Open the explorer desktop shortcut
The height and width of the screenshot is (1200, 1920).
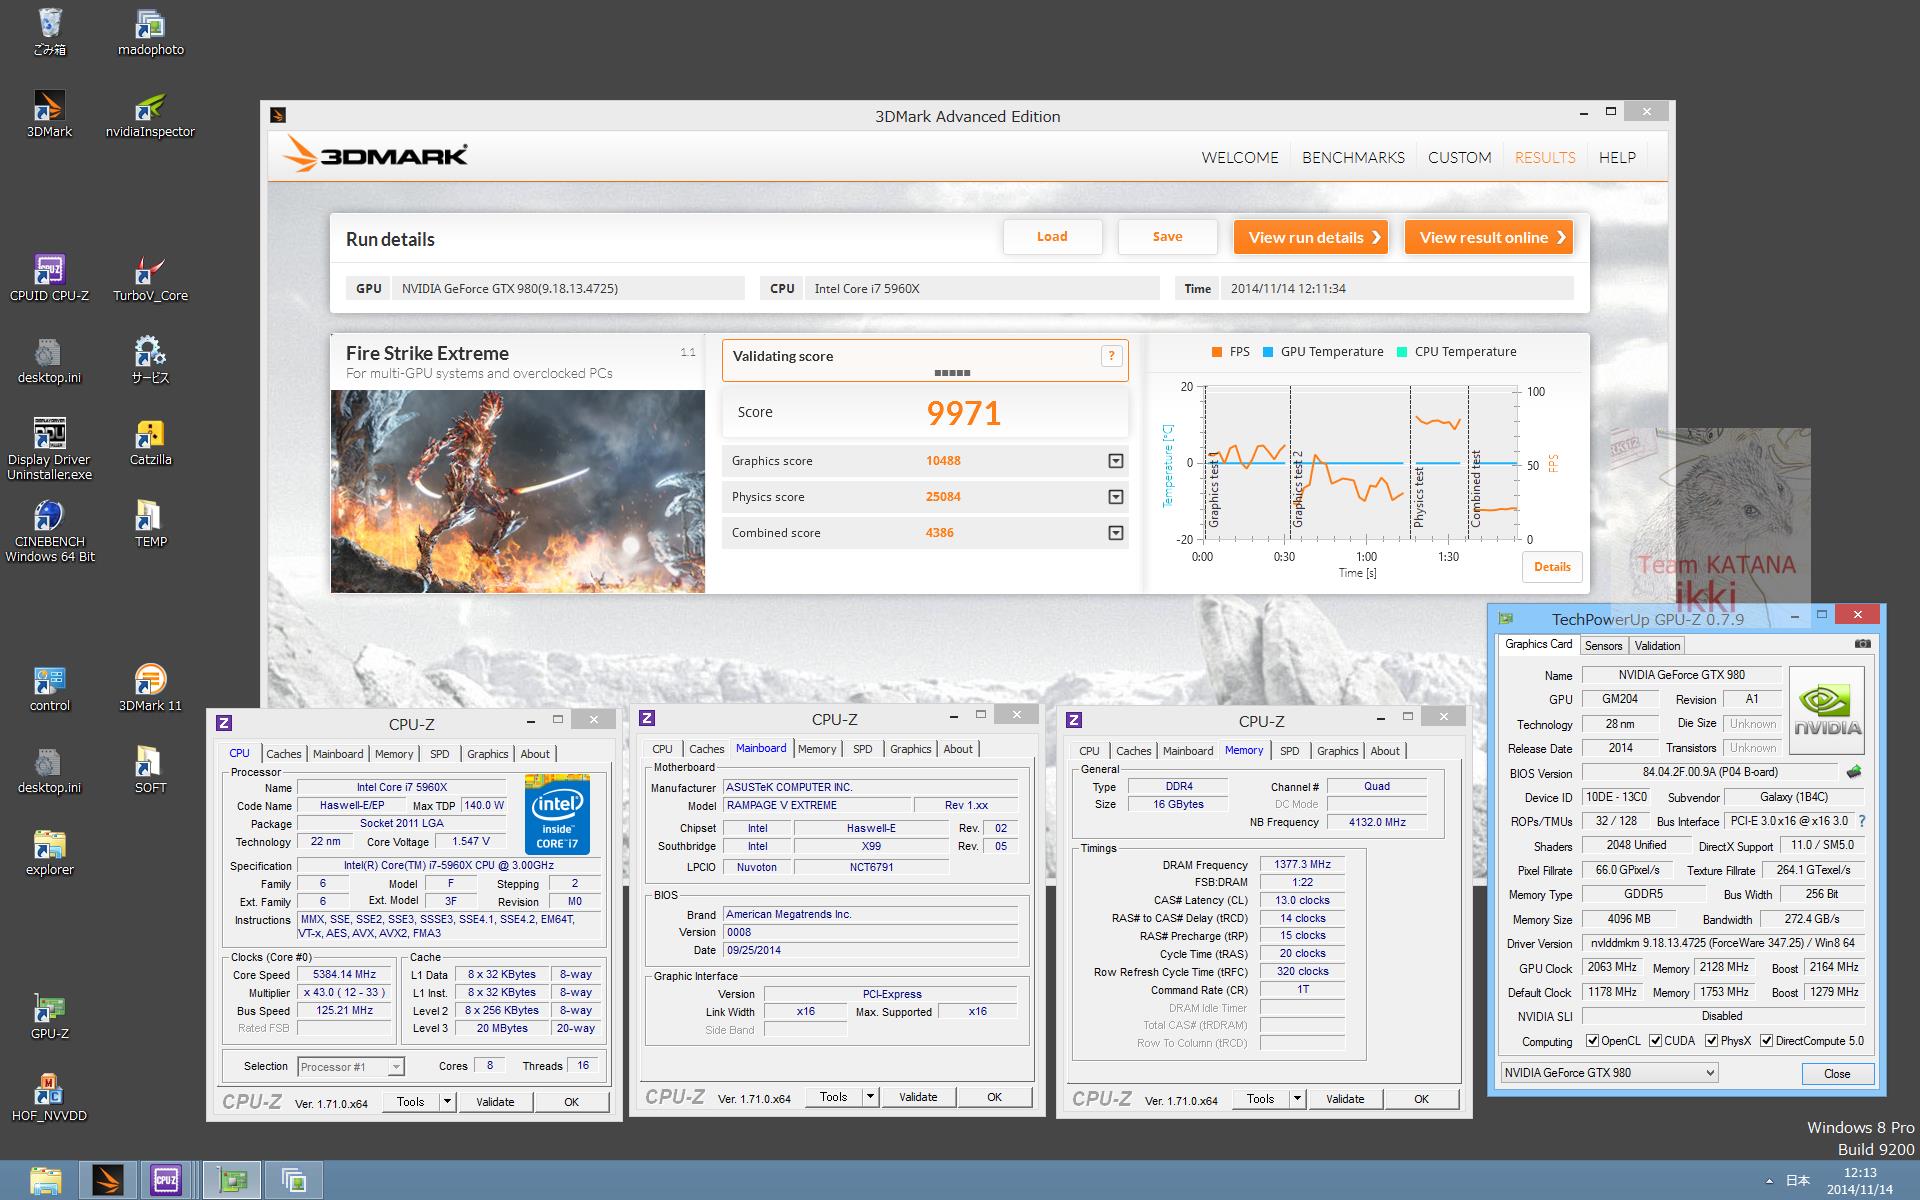click(x=49, y=852)
